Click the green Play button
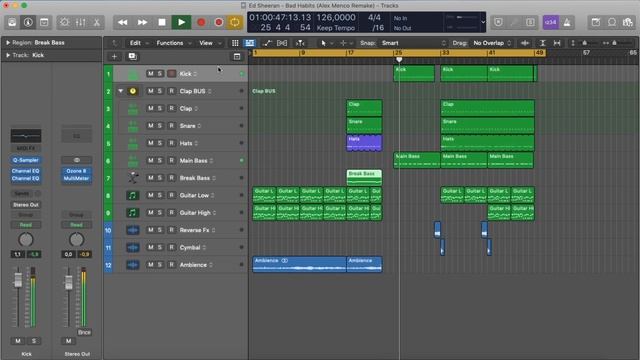The width and height of the screenshot is (640, 360). [181, 22]
